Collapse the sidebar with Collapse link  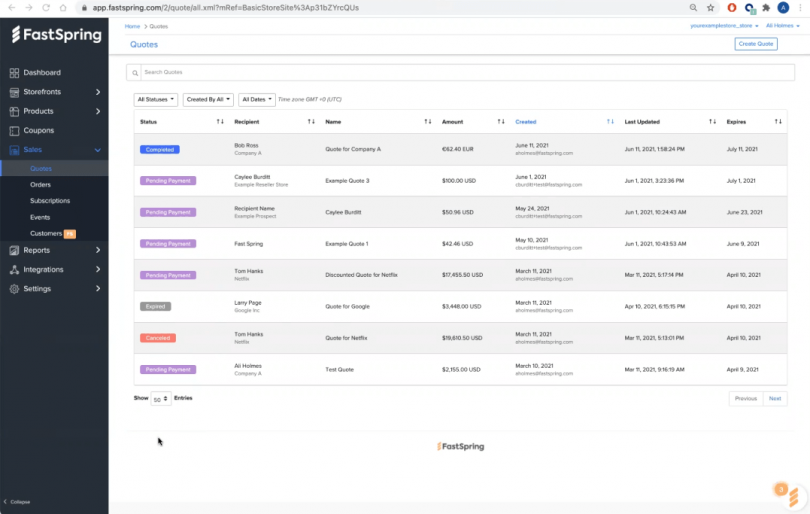click(17, 502)
